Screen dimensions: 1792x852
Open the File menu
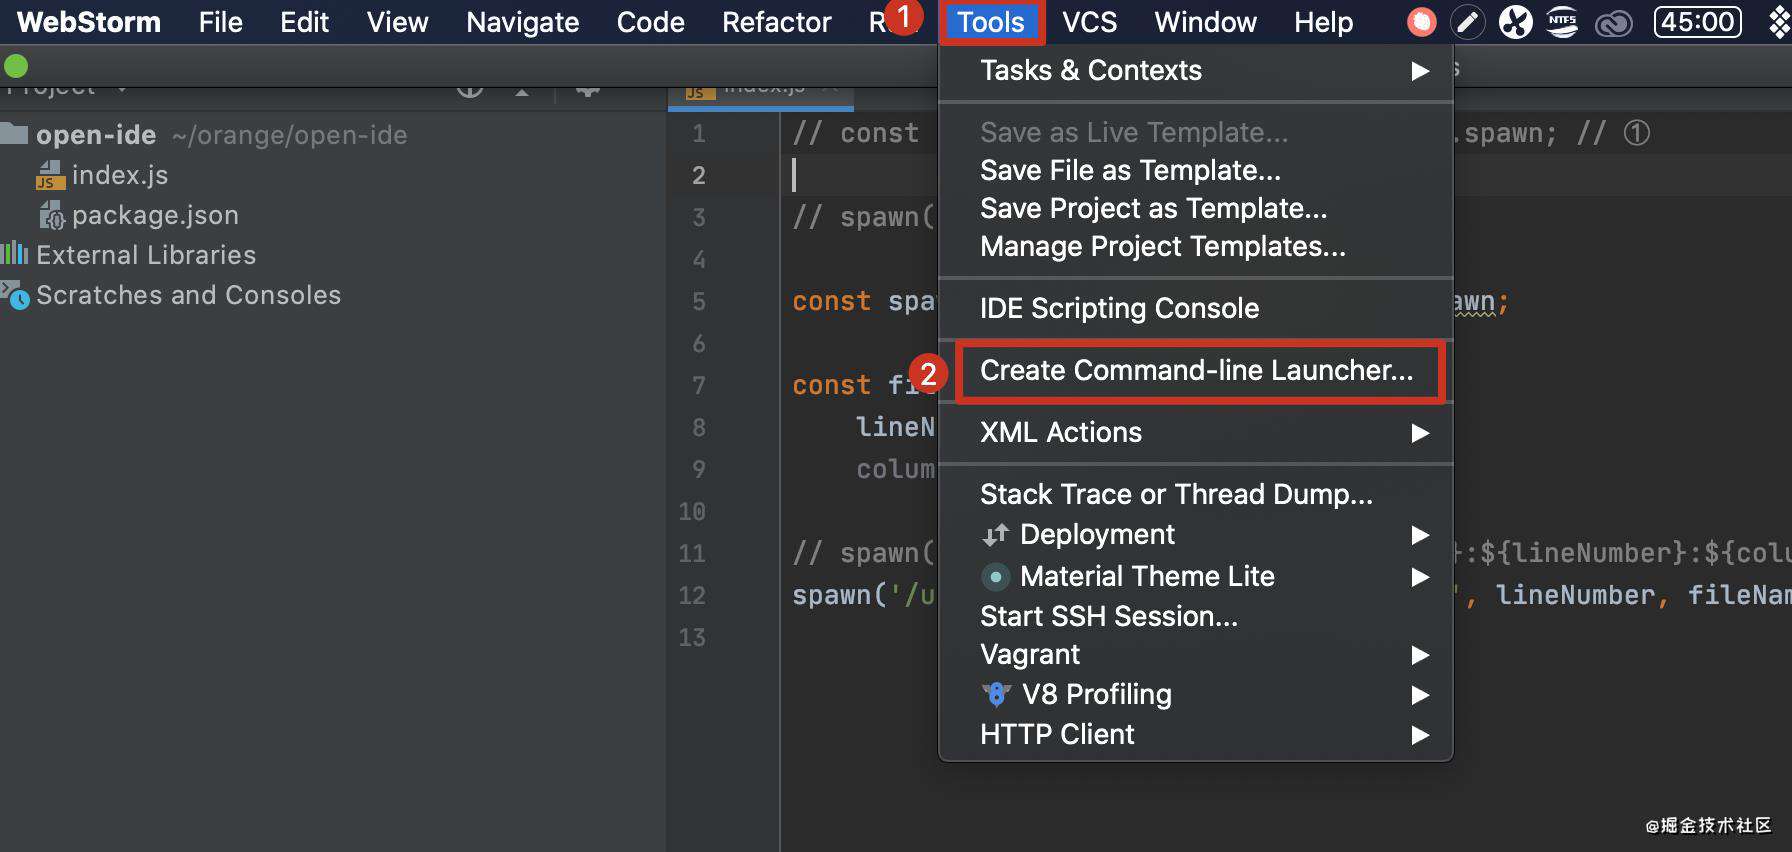click(x=220, y=22)
